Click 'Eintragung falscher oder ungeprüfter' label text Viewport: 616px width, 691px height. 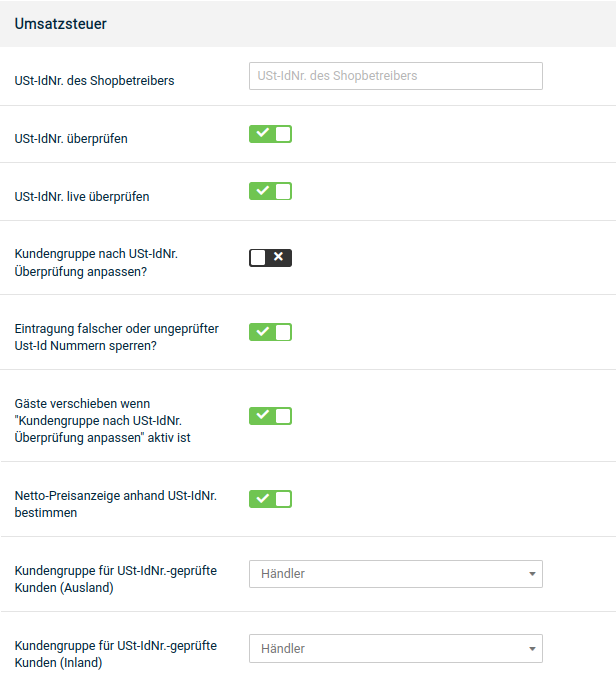[117, 329]
